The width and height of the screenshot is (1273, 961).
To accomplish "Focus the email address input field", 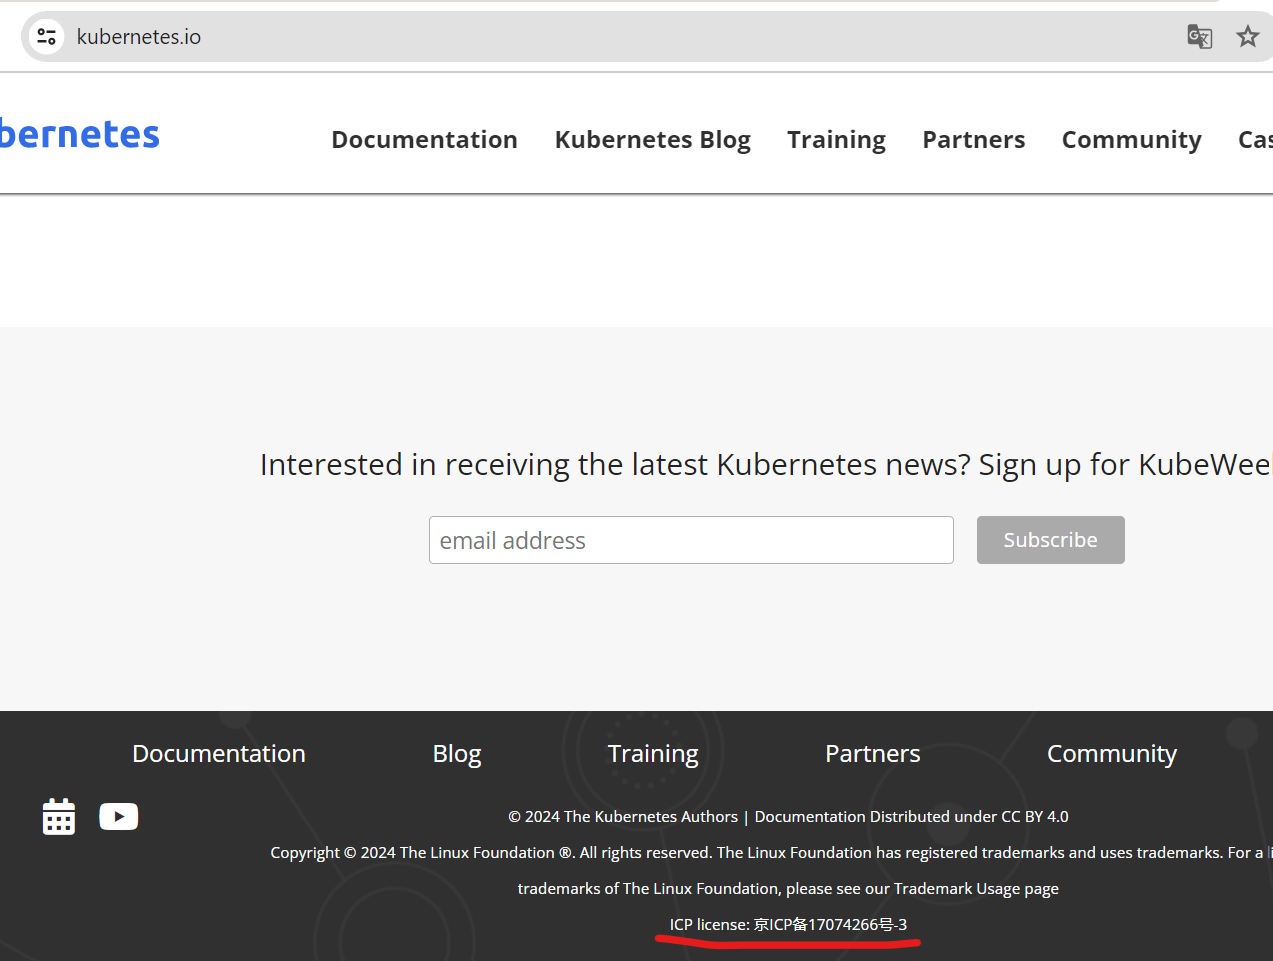I will tap(691, 540).
